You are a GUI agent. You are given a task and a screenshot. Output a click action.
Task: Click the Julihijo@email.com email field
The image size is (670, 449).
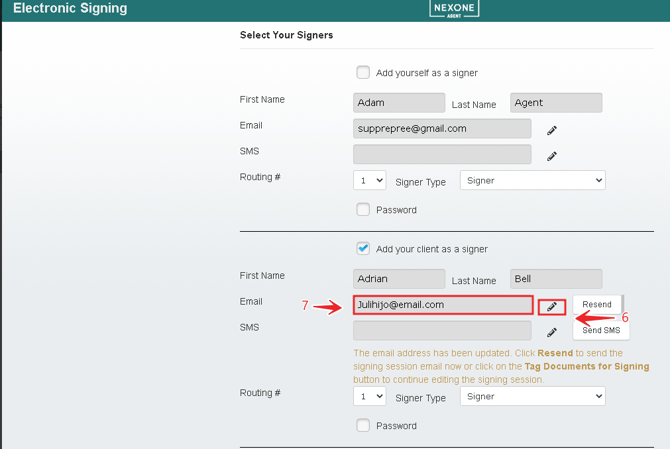click(442, 305)
